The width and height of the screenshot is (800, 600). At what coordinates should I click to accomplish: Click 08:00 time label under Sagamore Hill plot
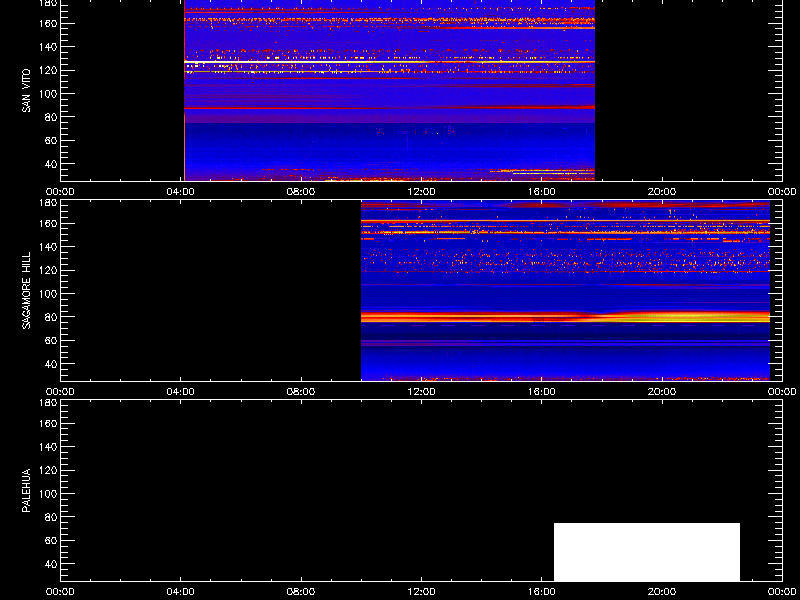[301, 392]
